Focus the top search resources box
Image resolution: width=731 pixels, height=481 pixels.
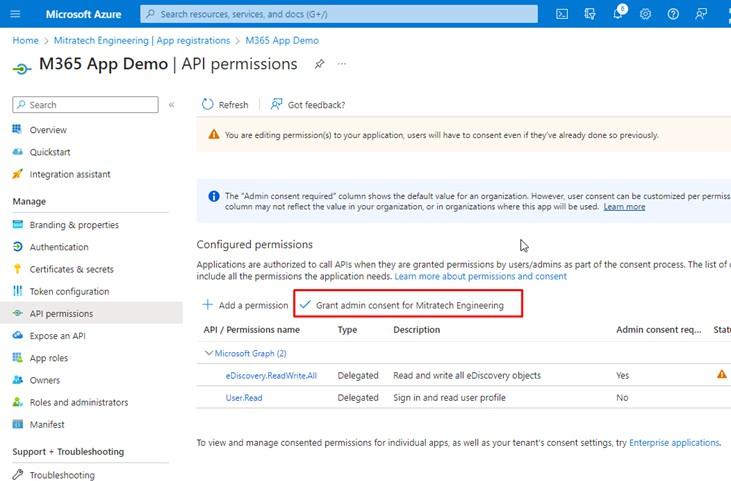[x=339, y=14]
